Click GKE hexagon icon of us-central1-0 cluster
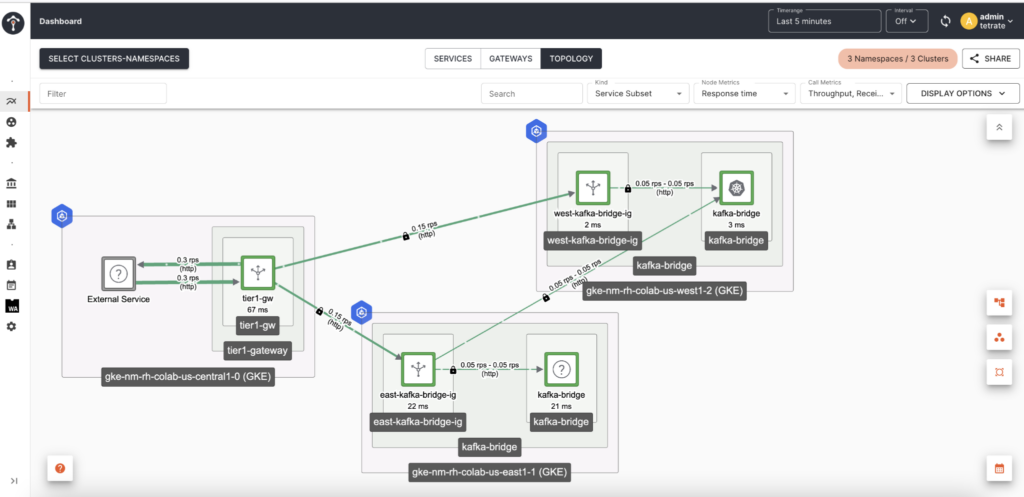Viewport: 1024px width, 497px height. coord(62,217)
